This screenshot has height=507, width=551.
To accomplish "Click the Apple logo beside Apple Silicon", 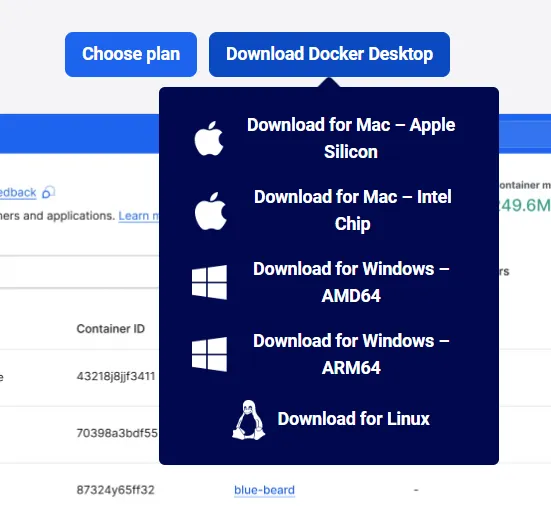I will pos(209,138).
